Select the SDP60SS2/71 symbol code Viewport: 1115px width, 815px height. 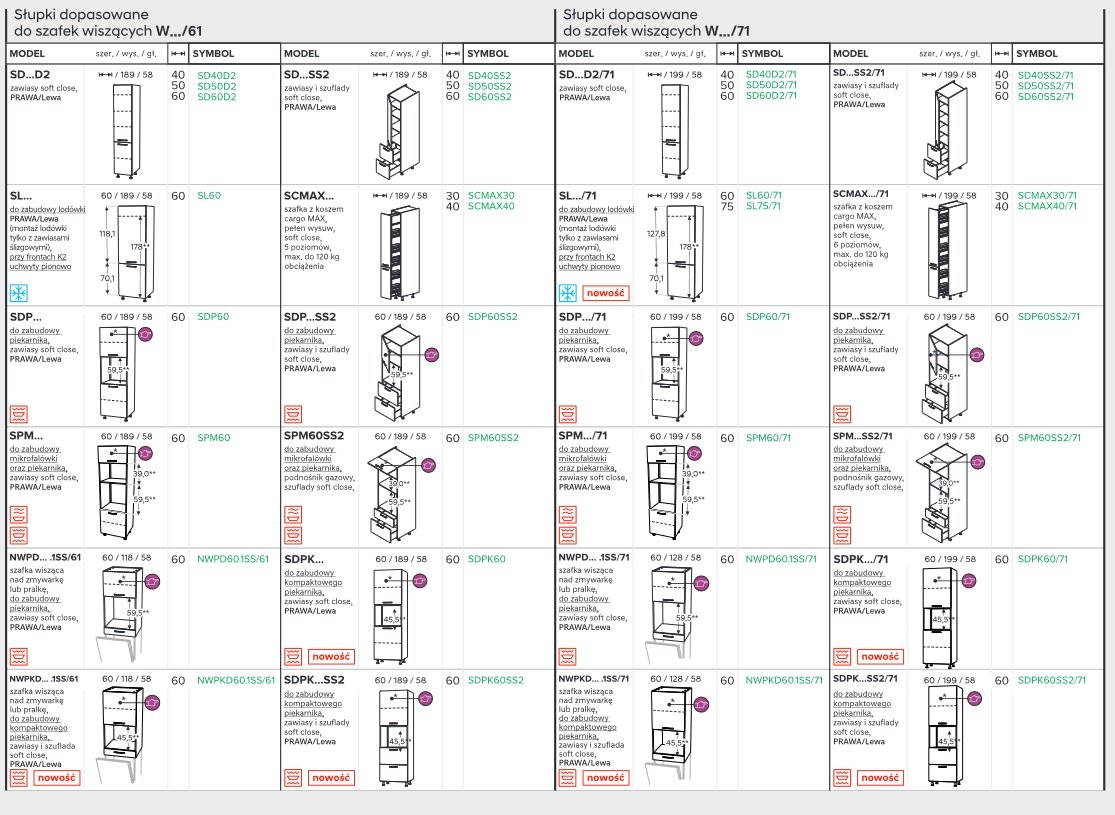coord(1048,317)
